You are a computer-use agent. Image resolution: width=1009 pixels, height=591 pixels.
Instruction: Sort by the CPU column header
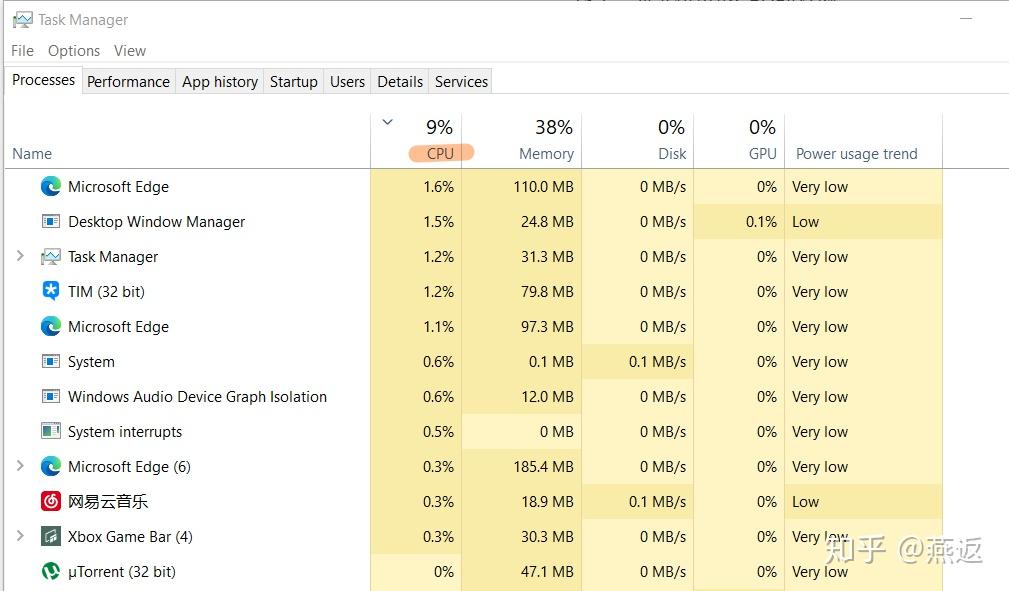click(441, 153)
